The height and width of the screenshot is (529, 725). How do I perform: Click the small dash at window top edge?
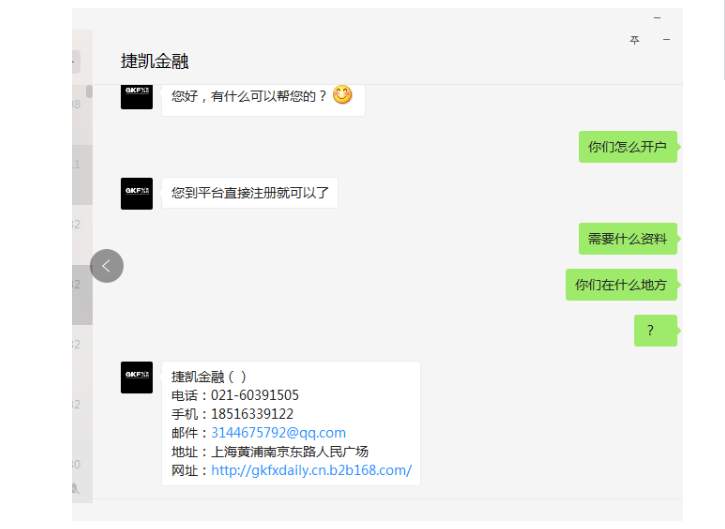(x=657, y=18)
